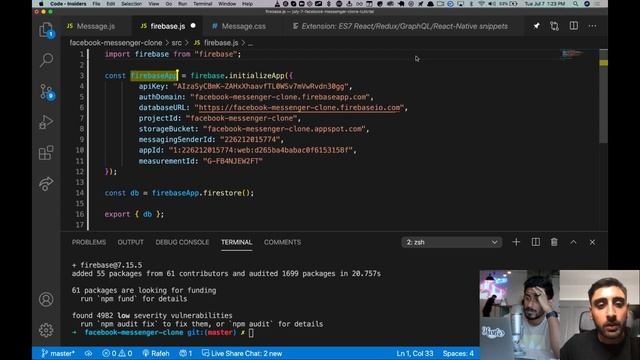This screenshot has height=360, width=640.
Task: Click the facebook-messenger-clone breadcrumb
Action: (116, 42)
